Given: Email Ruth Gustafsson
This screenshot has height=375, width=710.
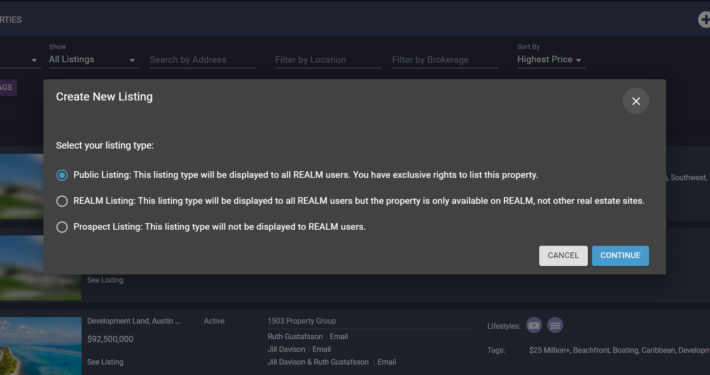Looking at the screenshot, I should (339, 337).
